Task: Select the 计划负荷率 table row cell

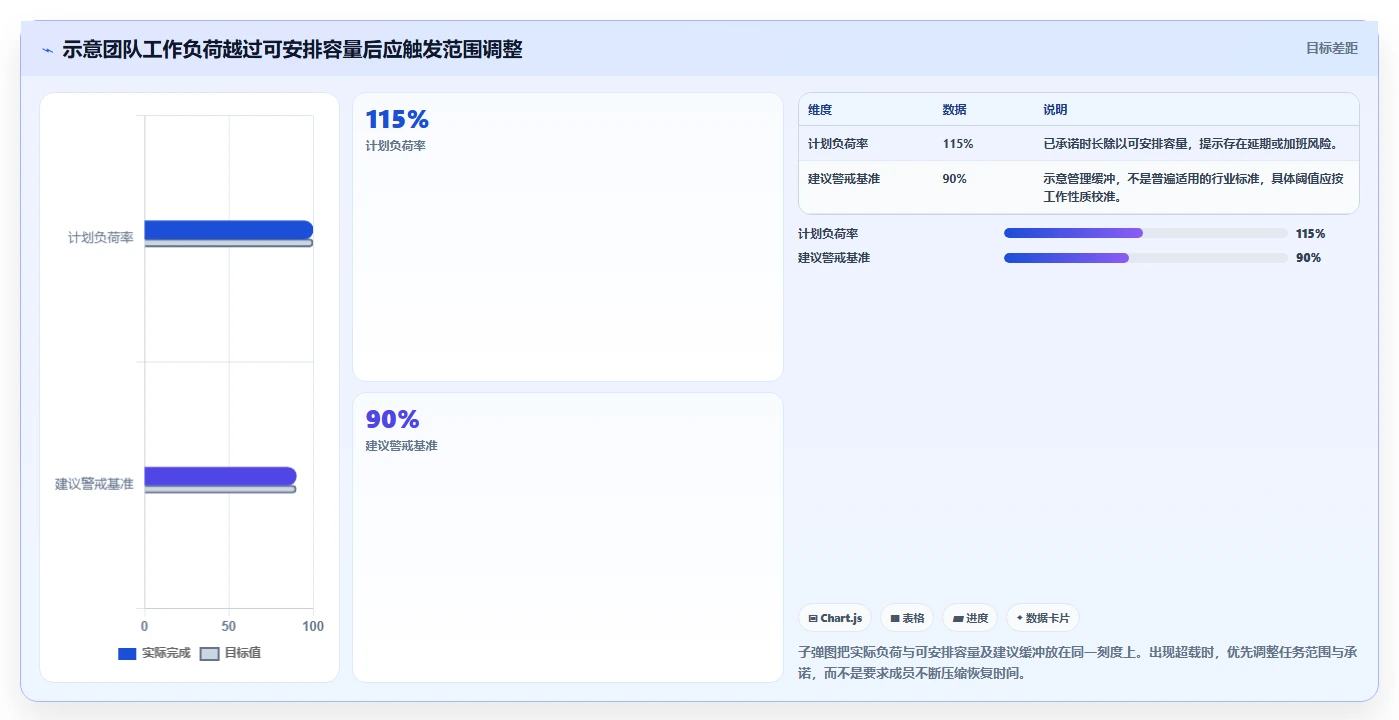Action: tap(838, 144)
